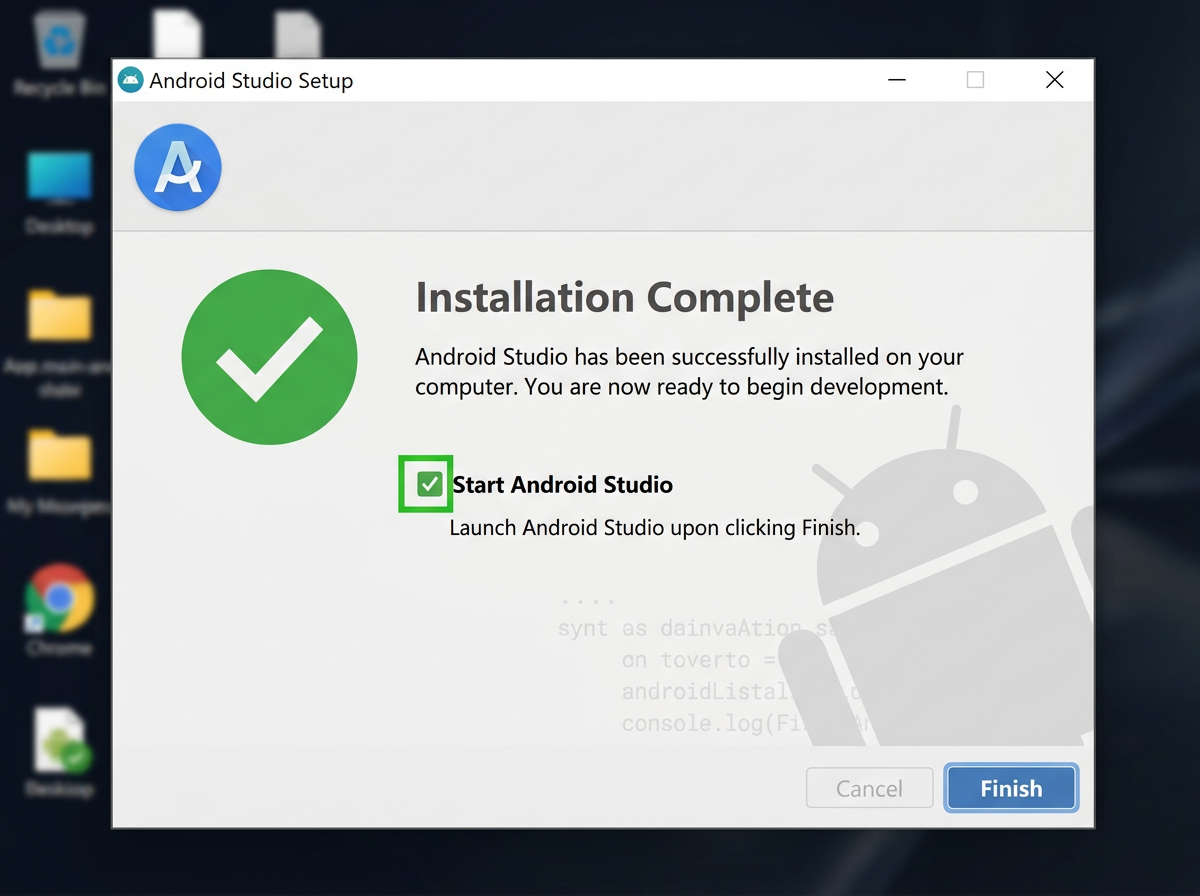The image size is (1200, 896).
Task: Click the Start Android Studio label
Action: point(563,485)
